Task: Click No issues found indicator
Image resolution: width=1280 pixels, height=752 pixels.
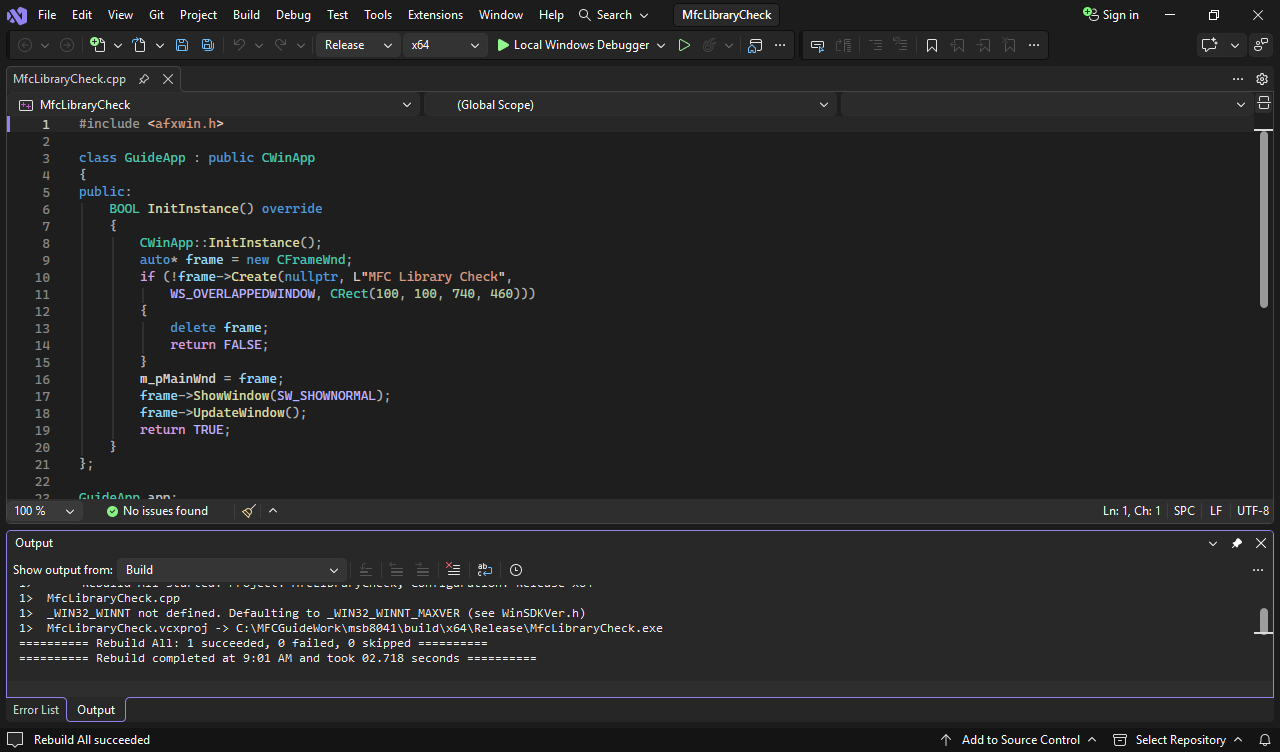Action: pos(157,511)
